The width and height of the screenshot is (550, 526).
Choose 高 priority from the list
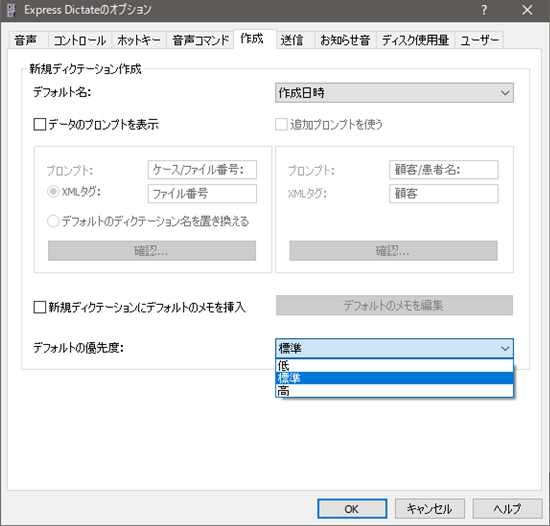[394, 390]
